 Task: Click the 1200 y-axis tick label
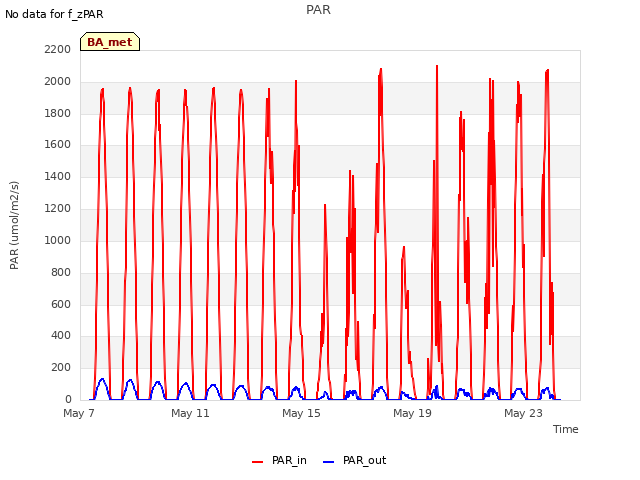[x=58, y=208]
